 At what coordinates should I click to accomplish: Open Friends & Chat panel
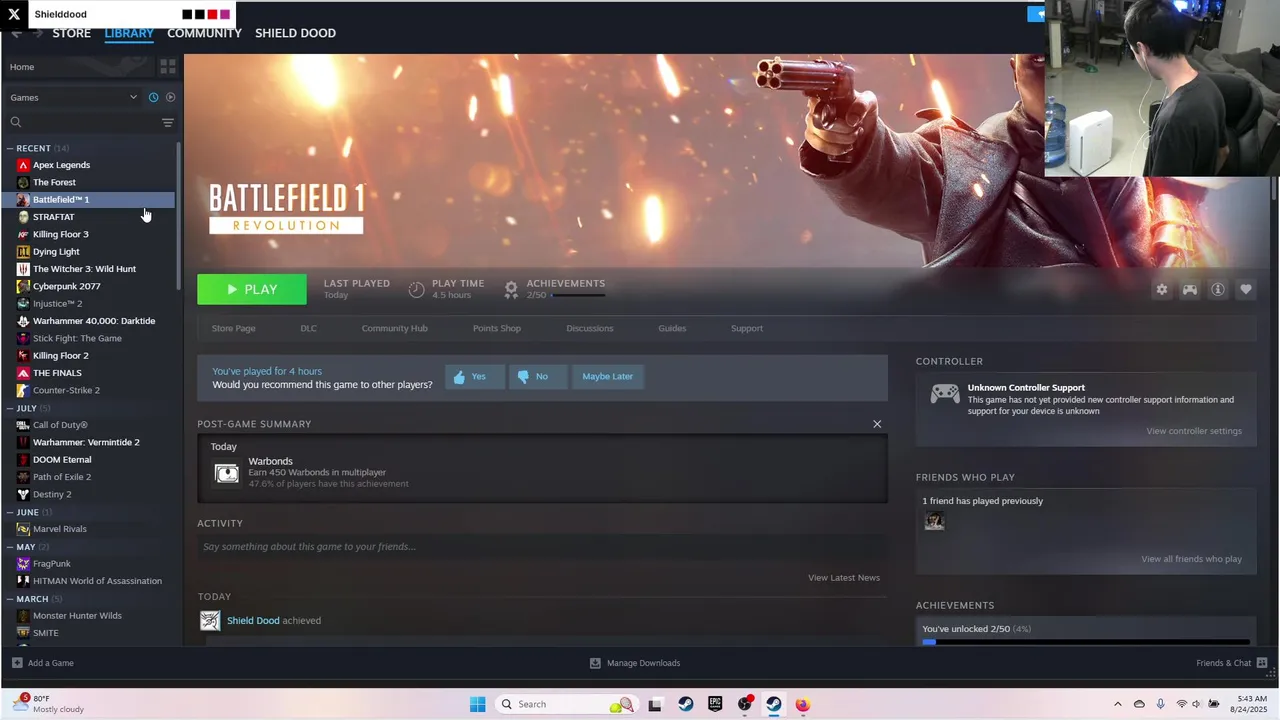(x=1232, y=663)
